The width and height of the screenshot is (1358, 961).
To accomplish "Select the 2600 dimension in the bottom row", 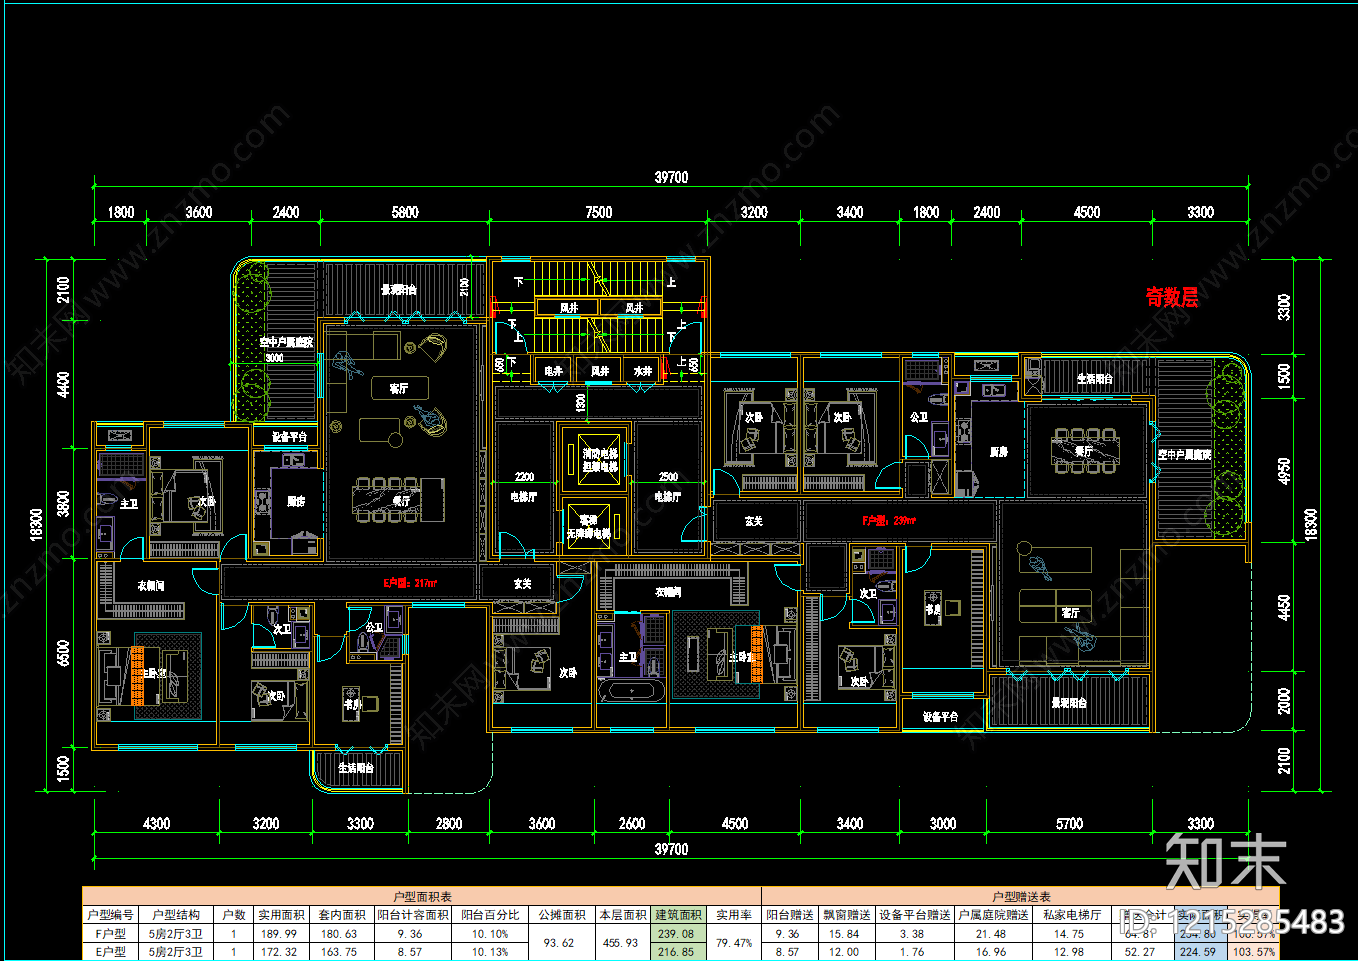I will click(632, 824).
